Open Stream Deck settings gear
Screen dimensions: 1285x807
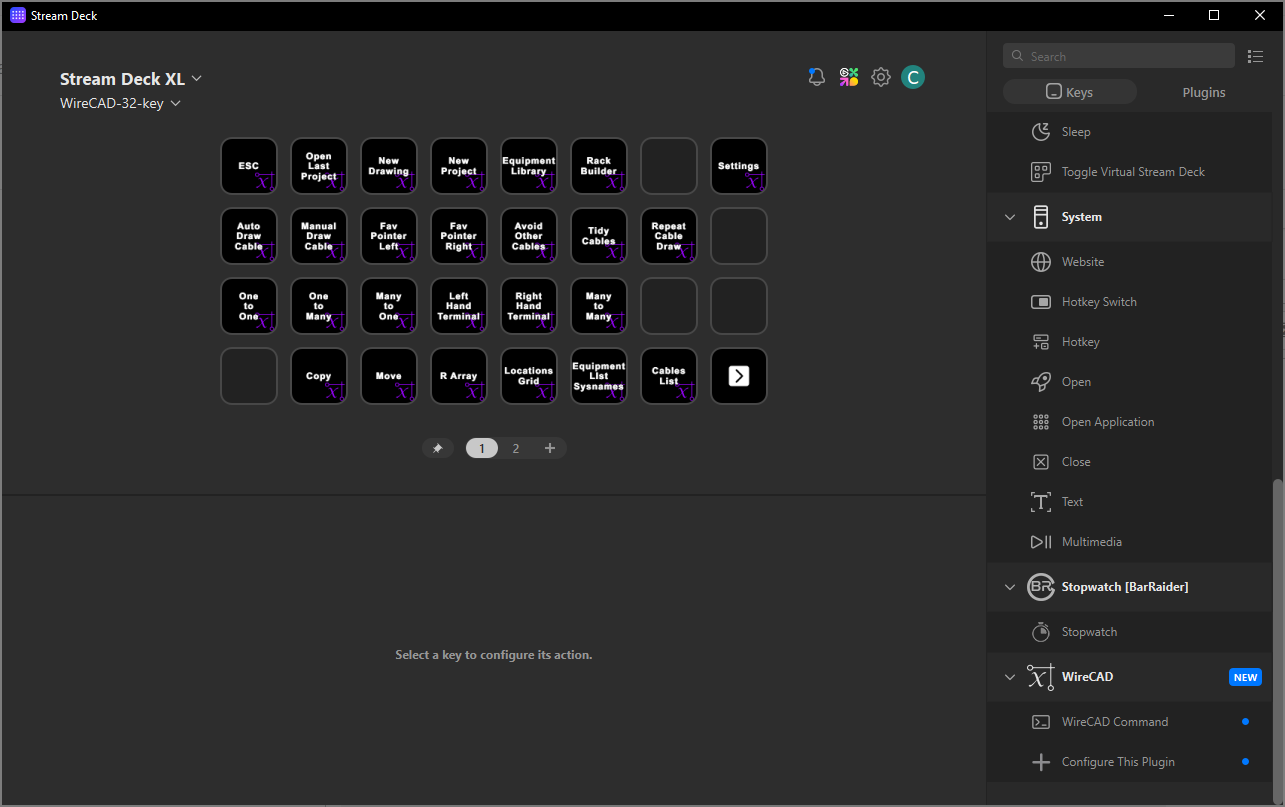point(880,77)
